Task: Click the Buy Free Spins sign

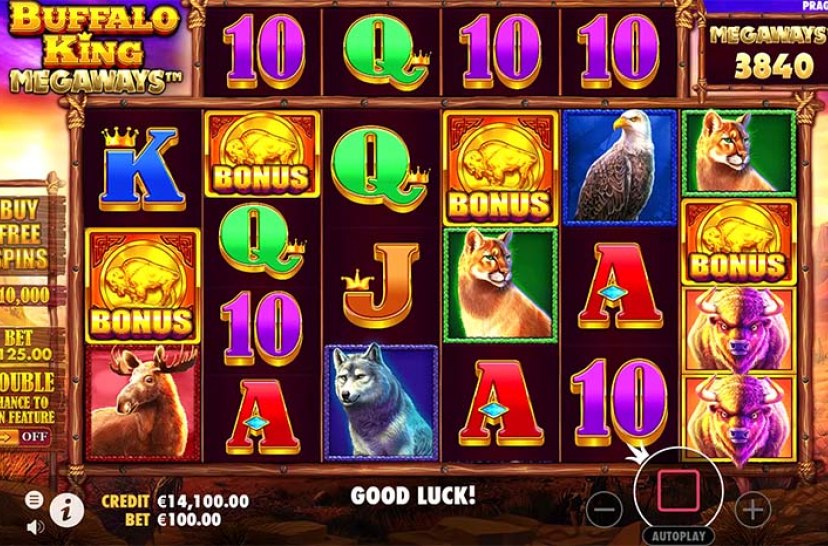Action: (25, 234)
